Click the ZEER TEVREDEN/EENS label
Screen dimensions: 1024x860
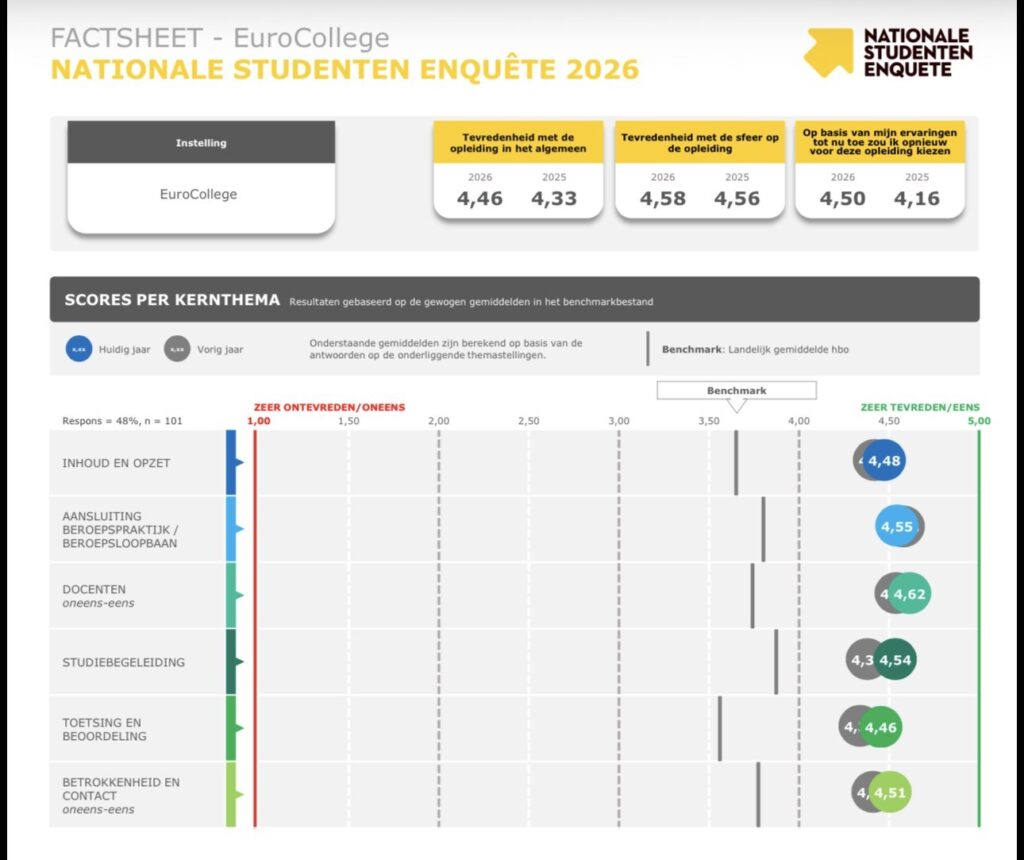point(920,407)
